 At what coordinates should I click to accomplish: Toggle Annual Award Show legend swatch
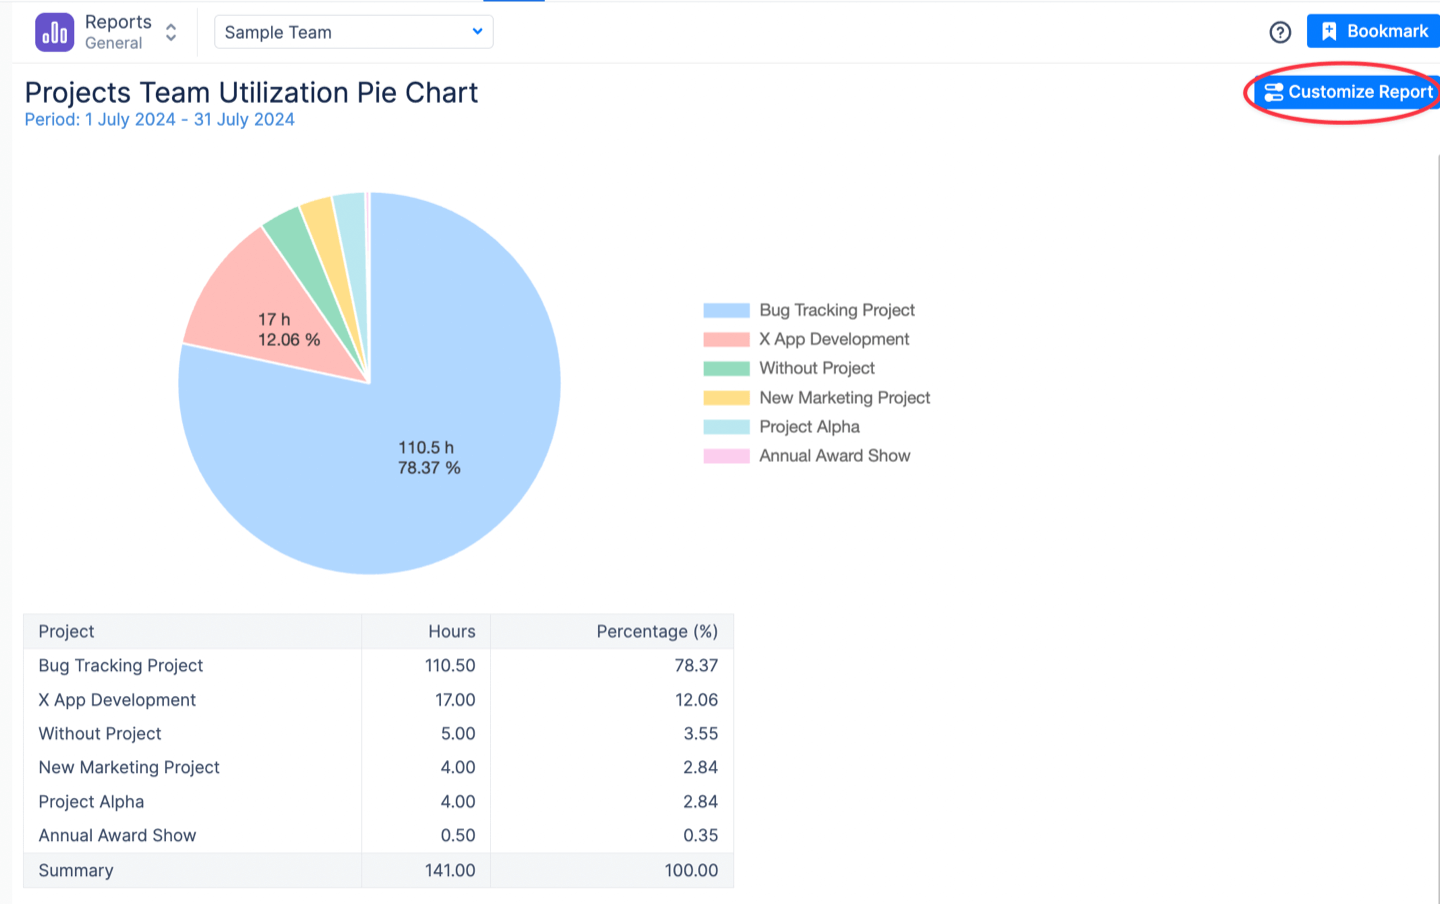726,456
